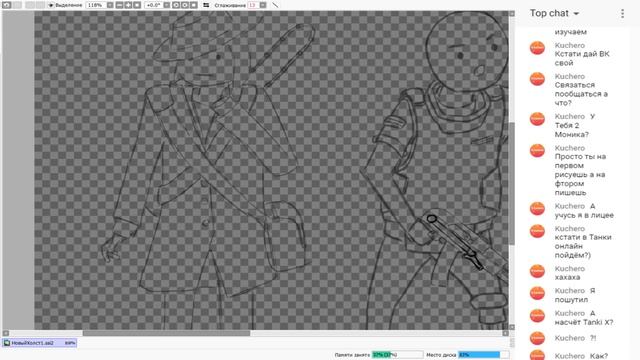Image resolution: width=640 pixels, height=360 pixels.
Task: Click the "Место диска" status label
Action: [x=441, y=355]
